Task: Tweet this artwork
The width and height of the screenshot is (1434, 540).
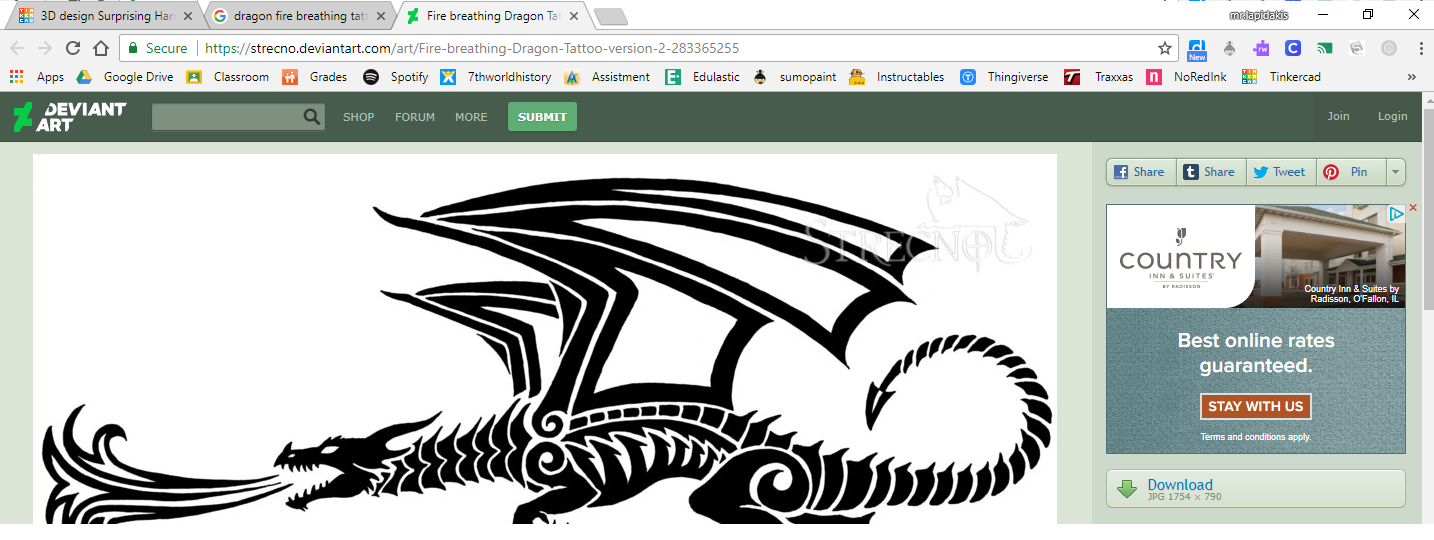Action: [1281, 172]
